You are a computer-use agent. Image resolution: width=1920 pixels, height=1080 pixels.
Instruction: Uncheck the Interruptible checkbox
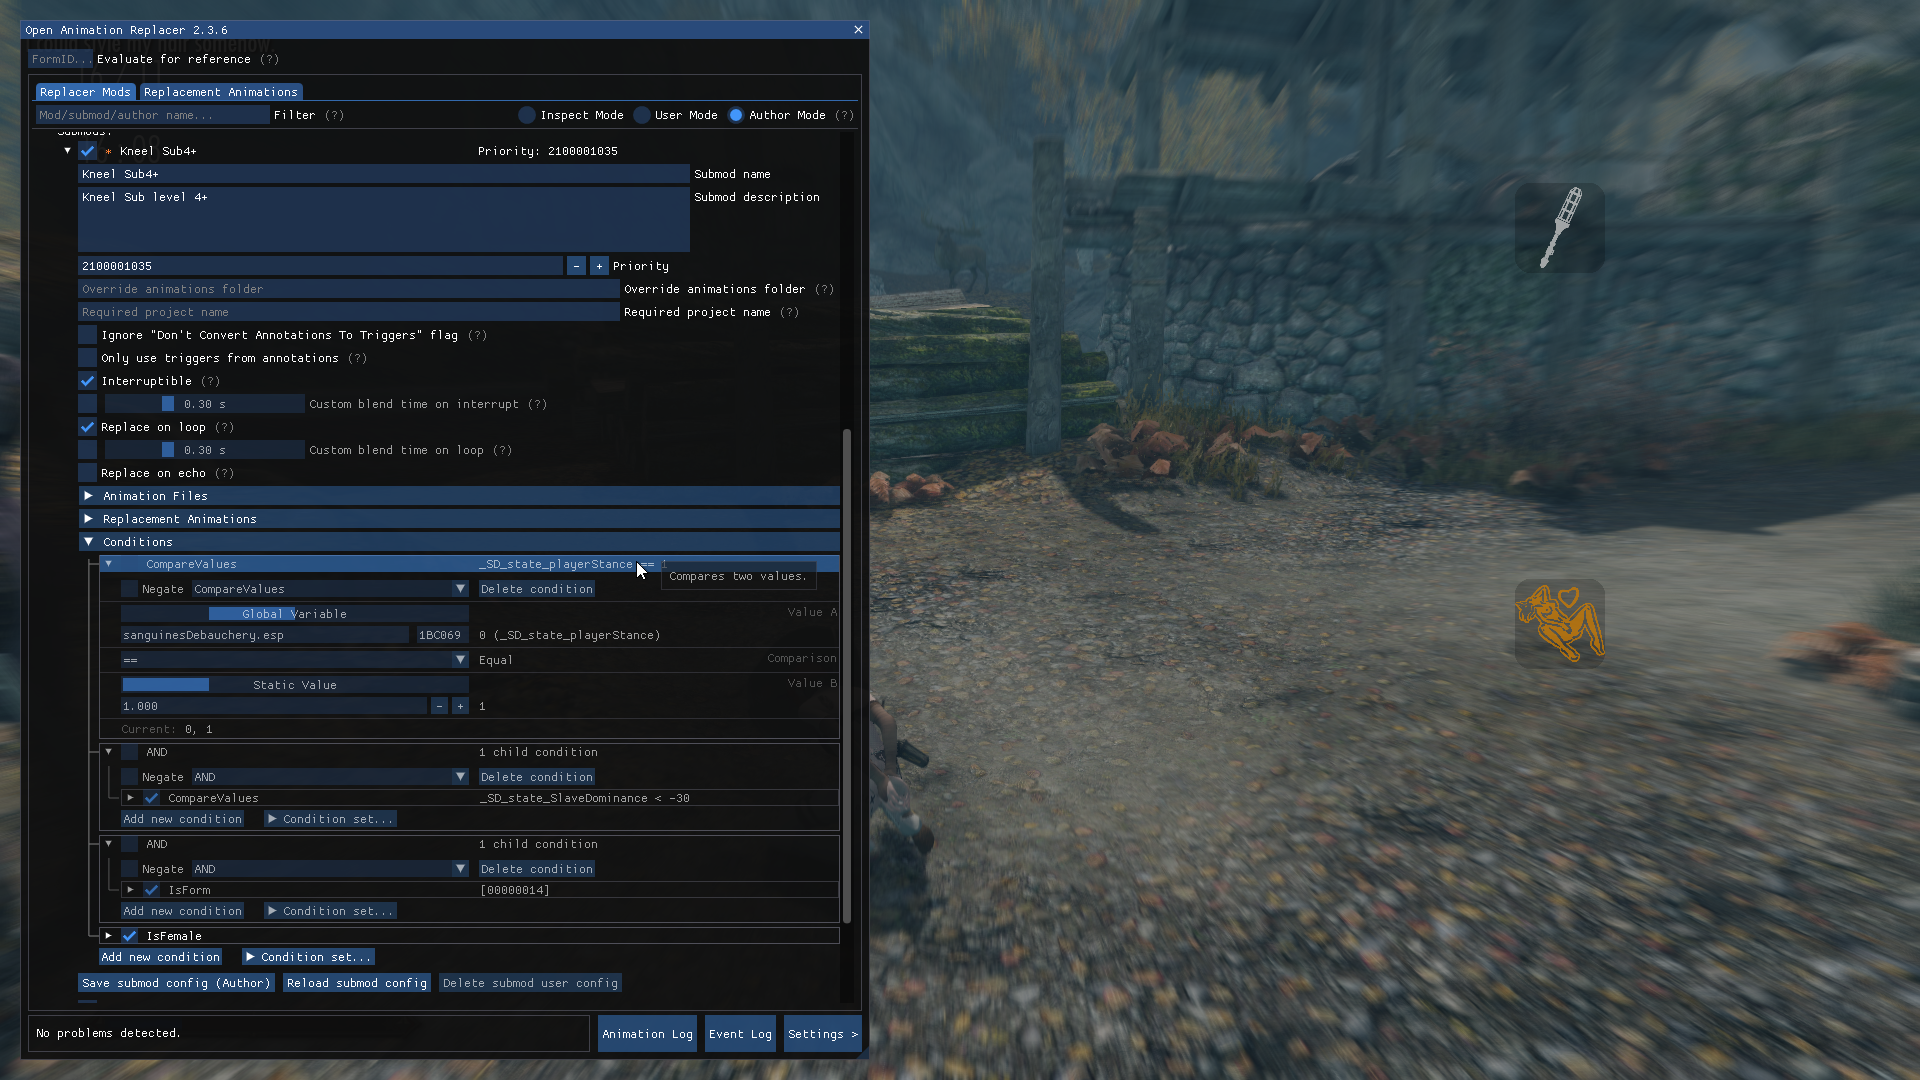(x=88, y=381)
